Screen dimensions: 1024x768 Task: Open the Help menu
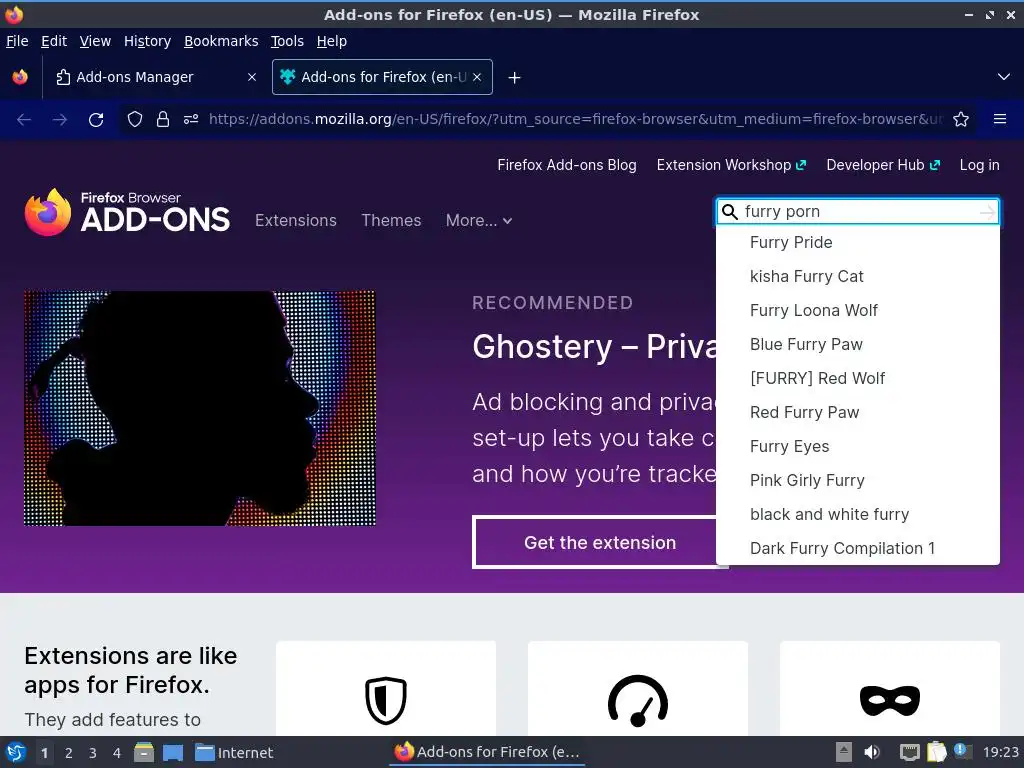[x=332, y=41]
